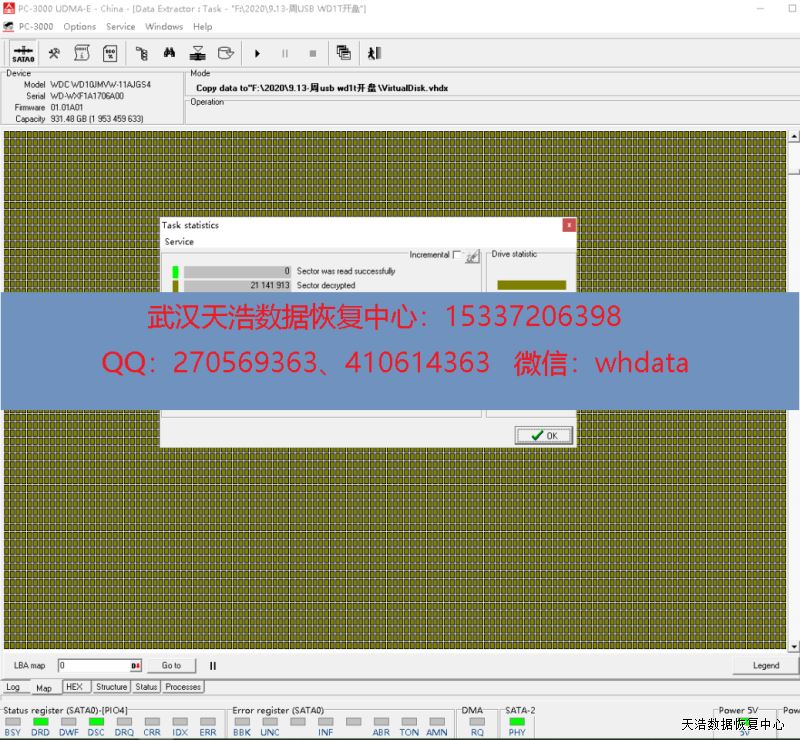800x740 pixels.
Task: Enable the Incremental checkbox
Action: pos(457,255)
